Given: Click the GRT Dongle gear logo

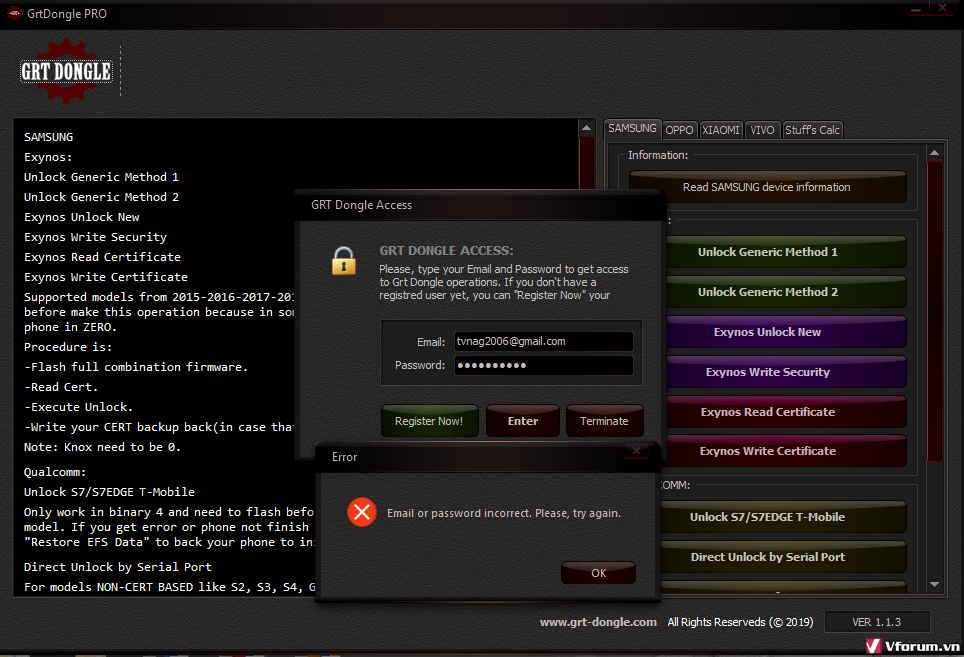Looking at the screenshot, I should [66, 71].
